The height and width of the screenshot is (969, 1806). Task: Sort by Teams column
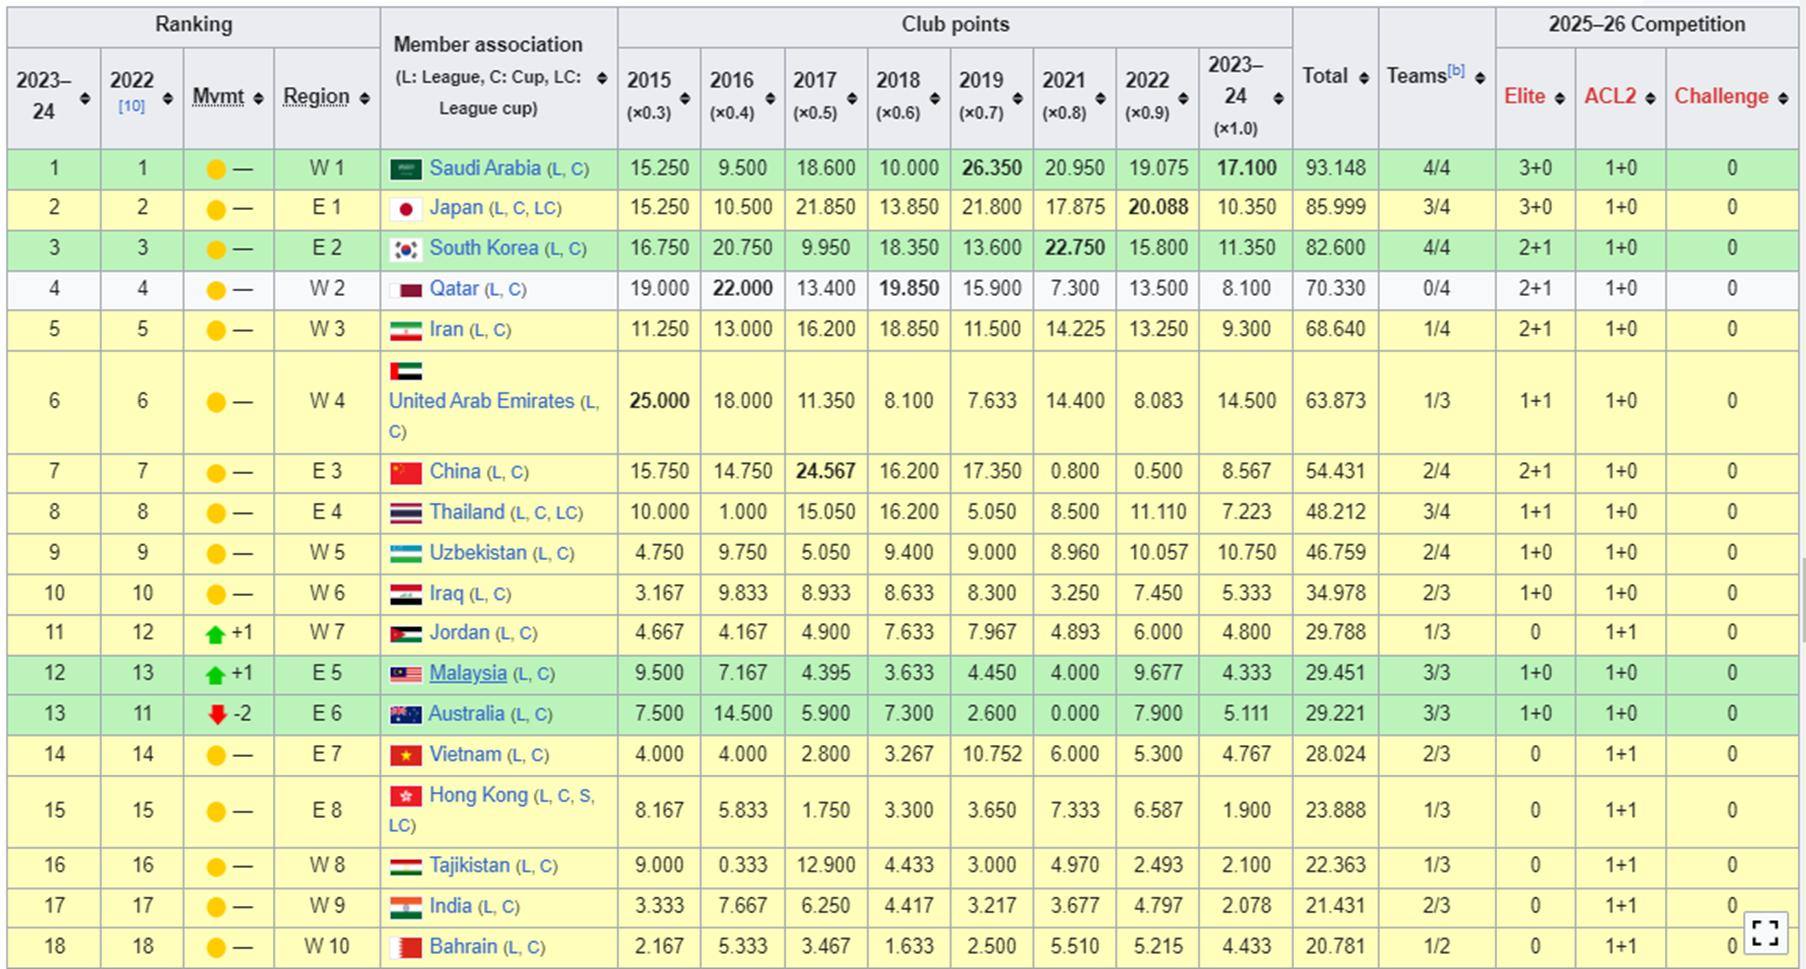tap(1480, 78)
